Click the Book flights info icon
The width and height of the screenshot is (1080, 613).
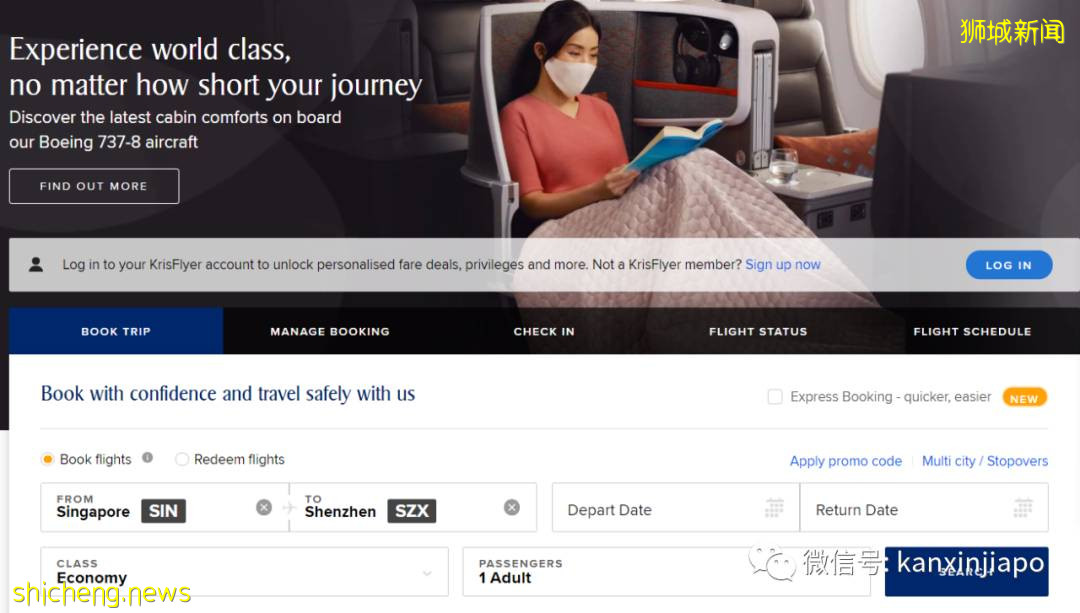tap(147, 457)
